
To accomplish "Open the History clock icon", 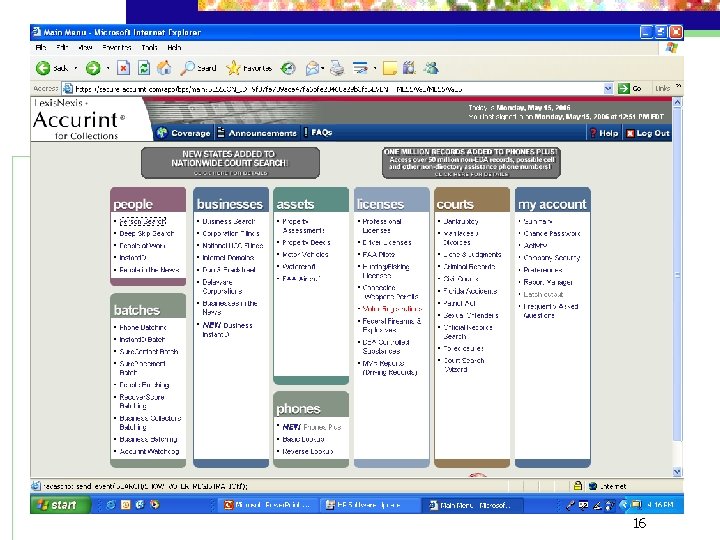I will 288,68.
